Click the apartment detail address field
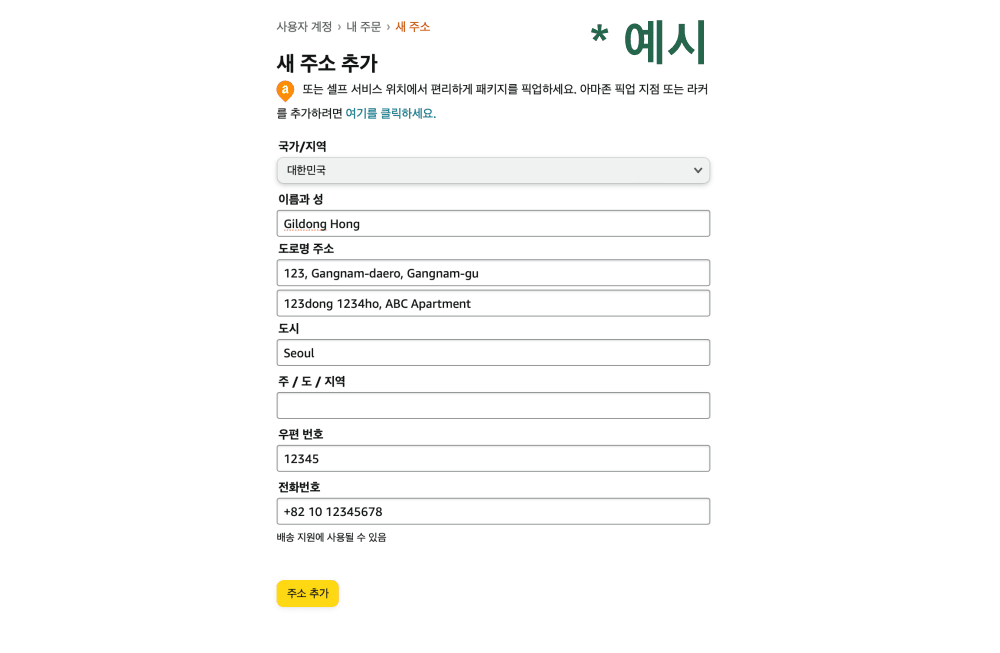 (493, 304)
